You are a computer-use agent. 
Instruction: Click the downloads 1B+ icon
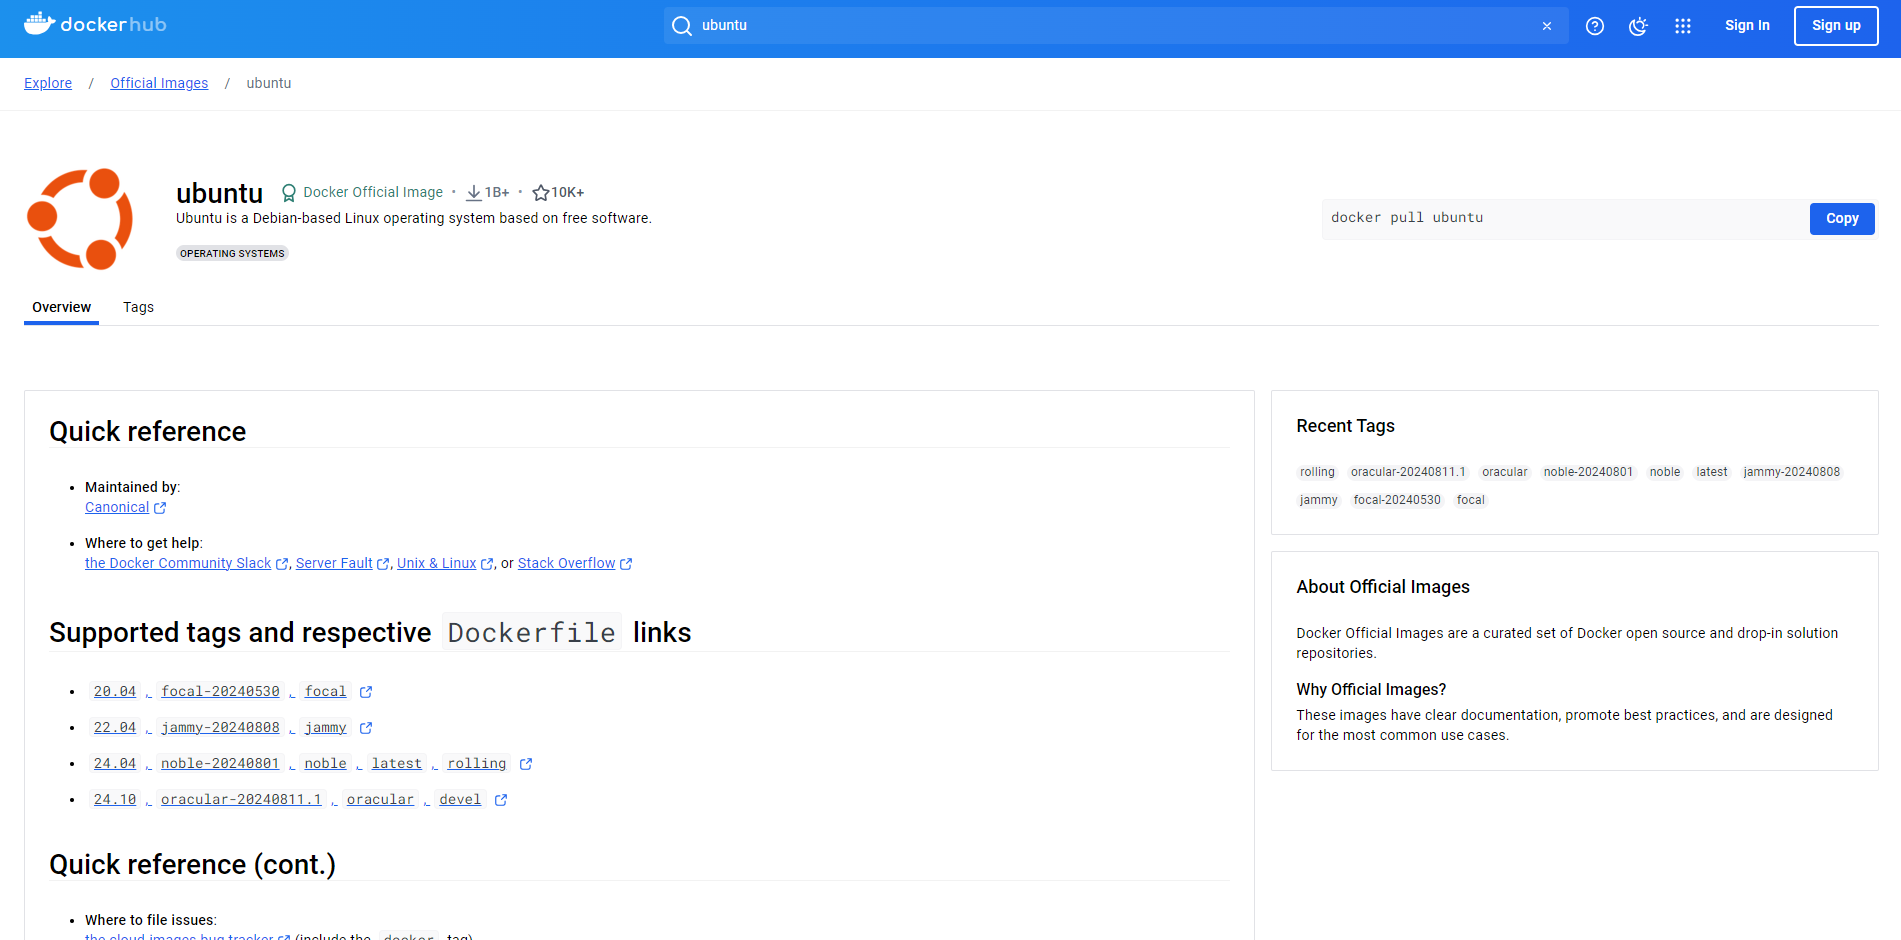coord(474,193)
